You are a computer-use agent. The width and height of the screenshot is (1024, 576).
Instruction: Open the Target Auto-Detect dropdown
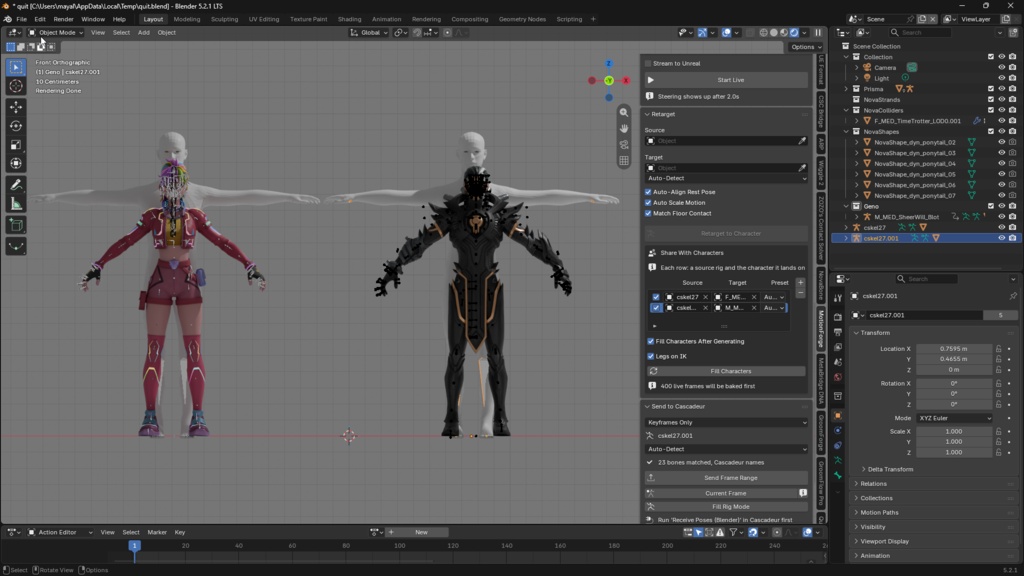point(726,178)
